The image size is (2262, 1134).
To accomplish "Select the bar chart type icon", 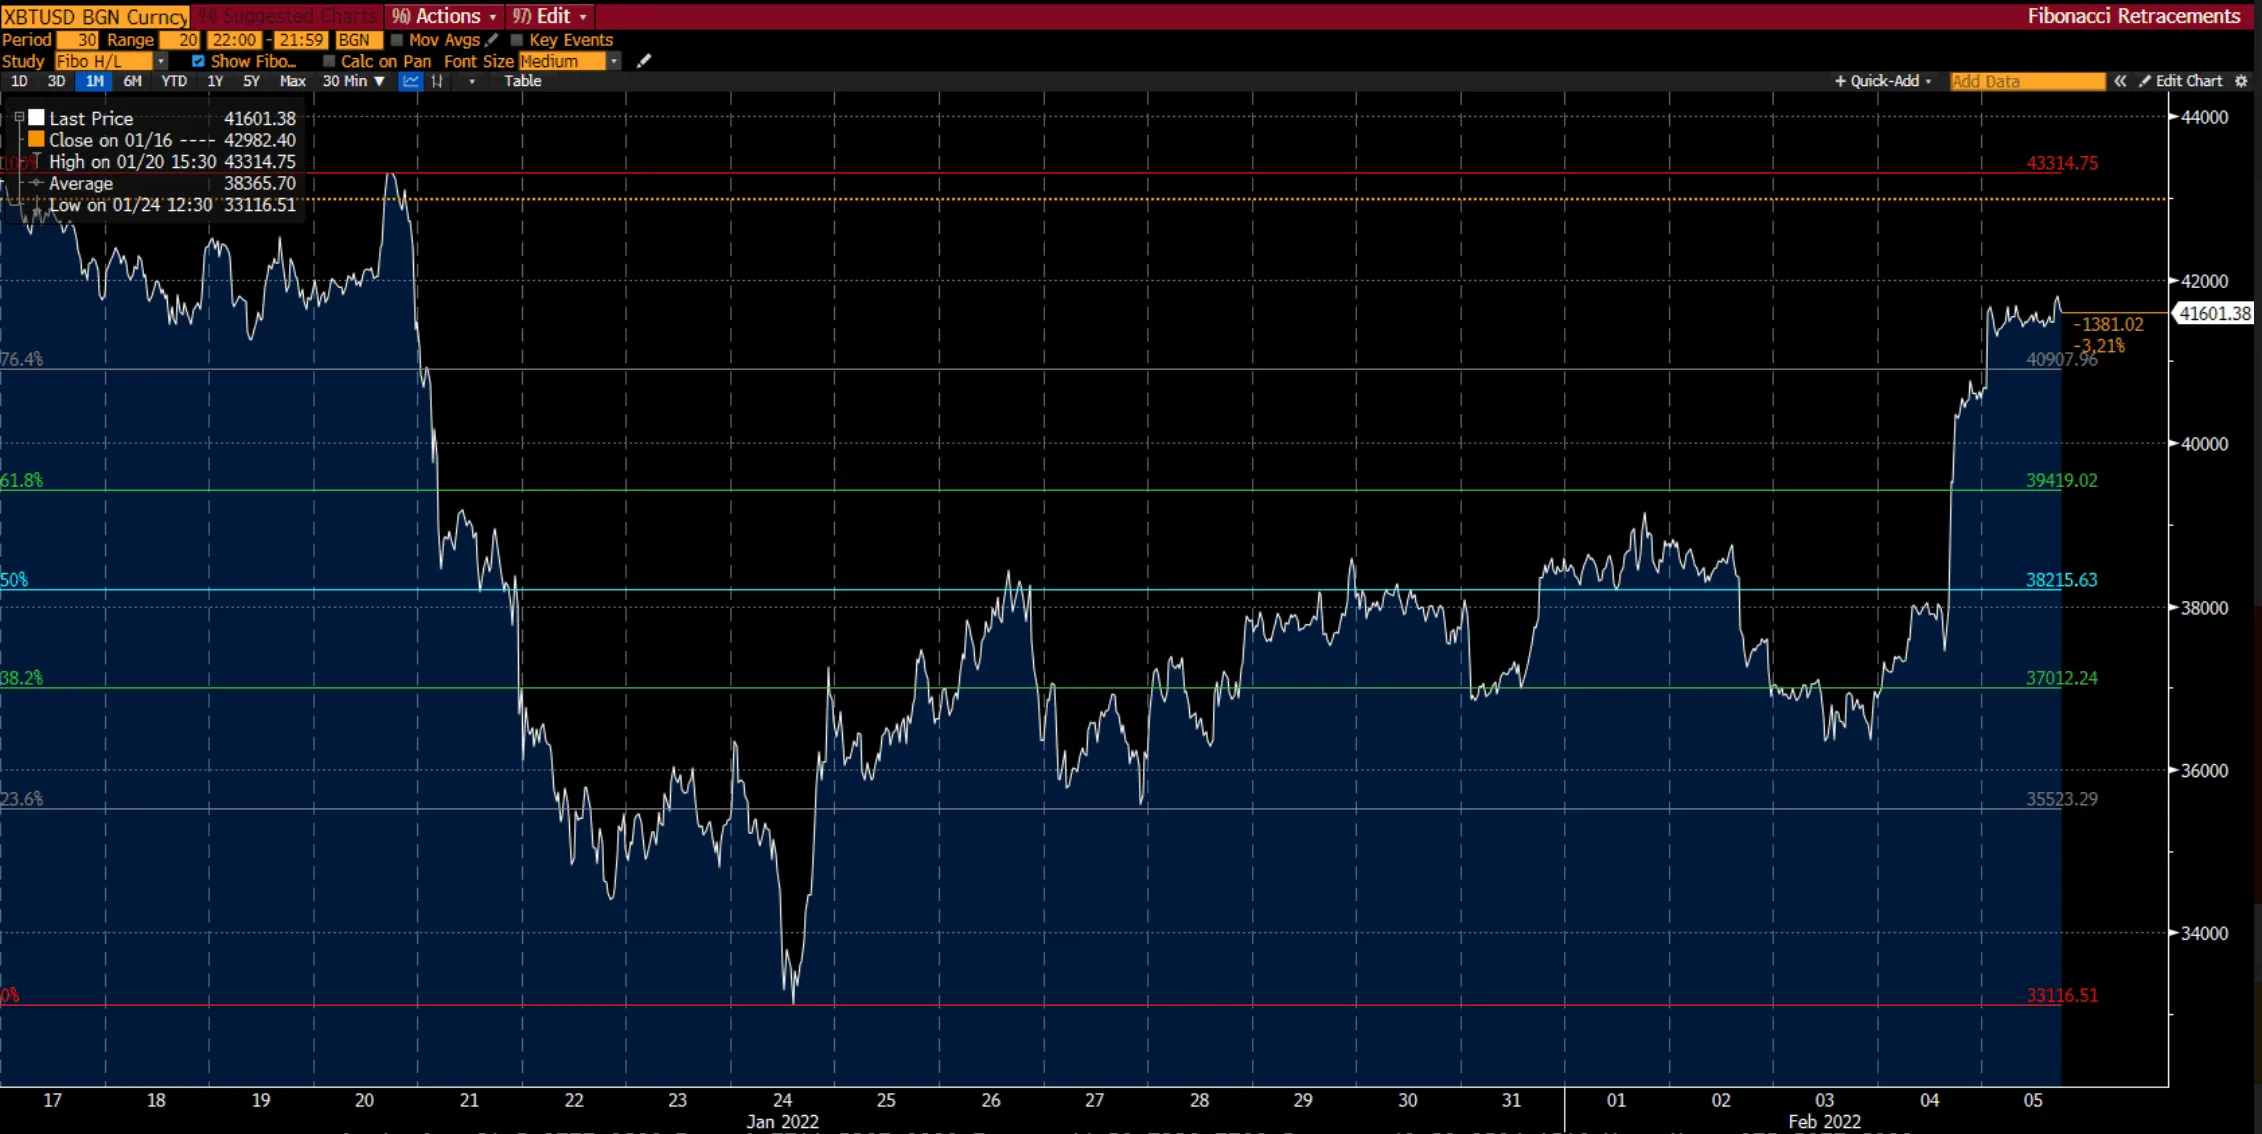I will [x=437, y=81].
